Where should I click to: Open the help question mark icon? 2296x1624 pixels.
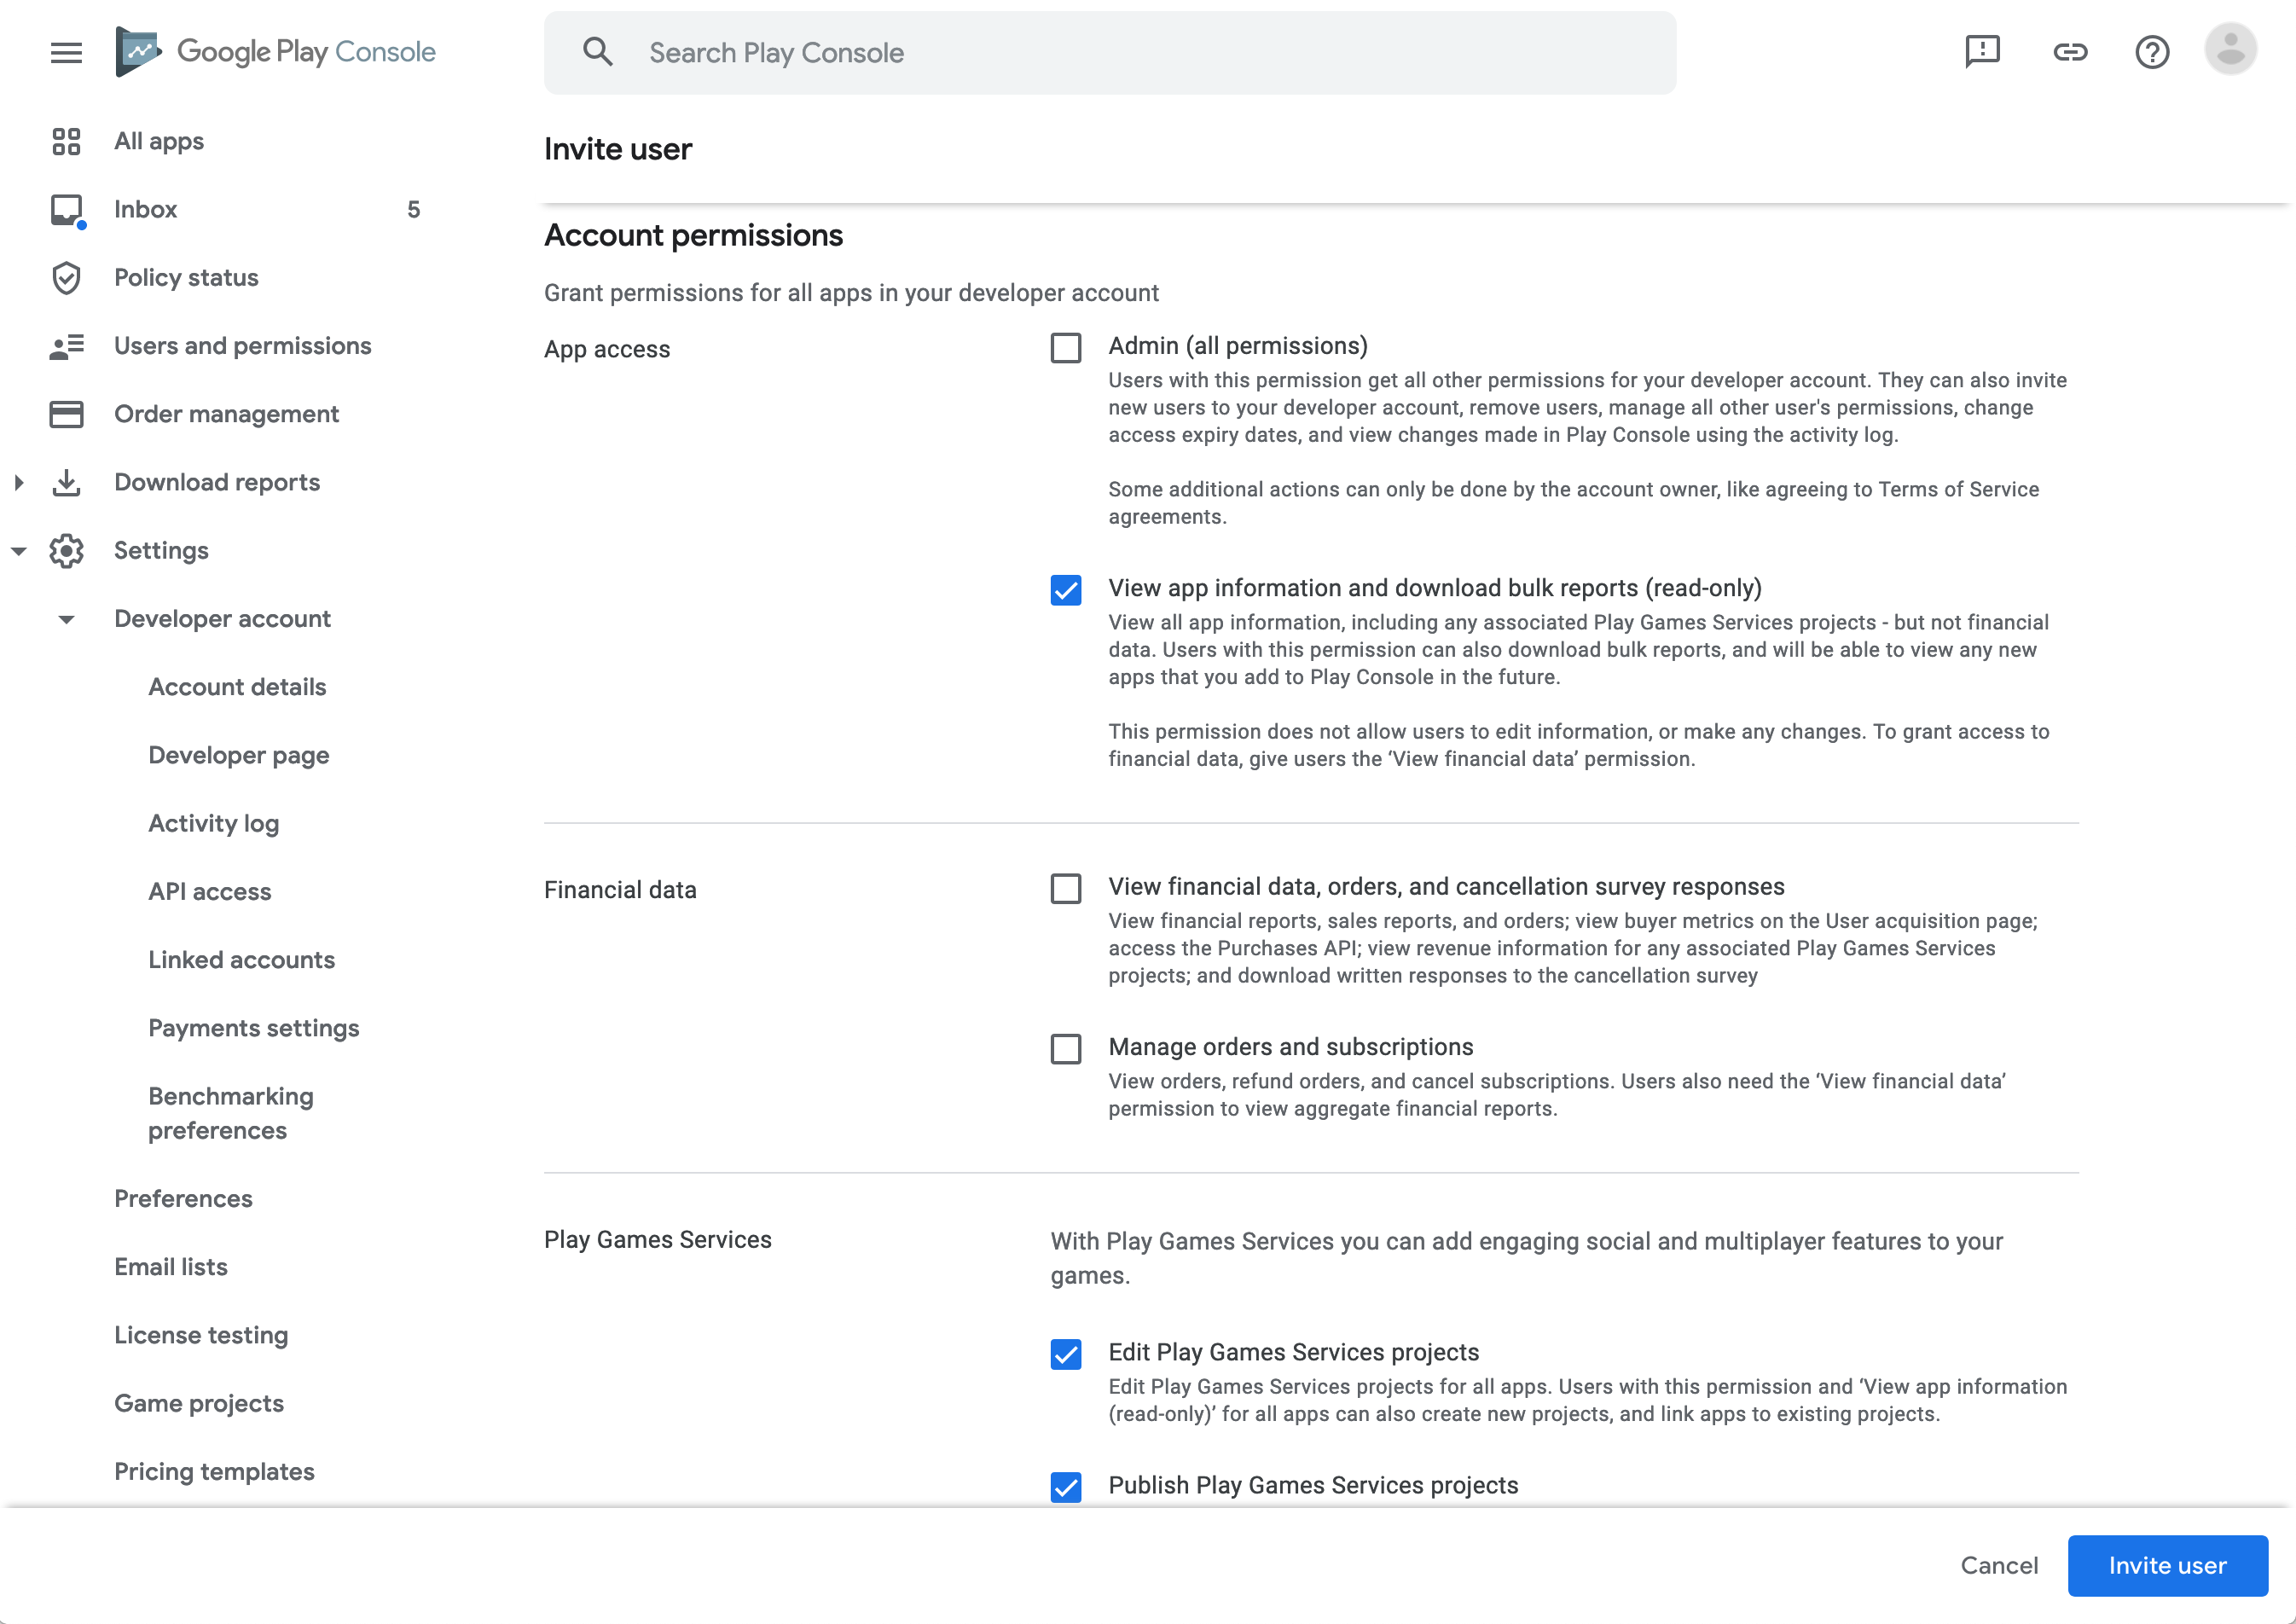coord(2152,52)
